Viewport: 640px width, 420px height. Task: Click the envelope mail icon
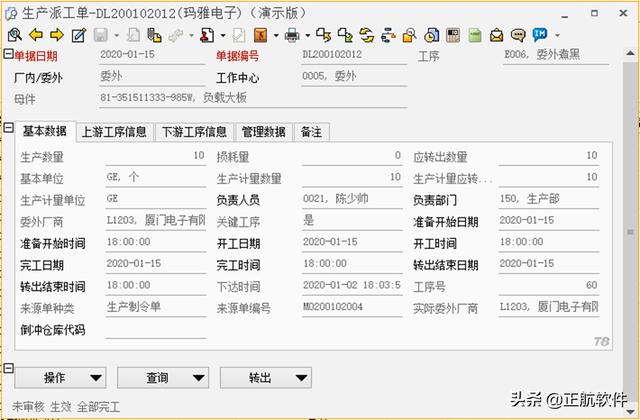(x=496, y=35)
